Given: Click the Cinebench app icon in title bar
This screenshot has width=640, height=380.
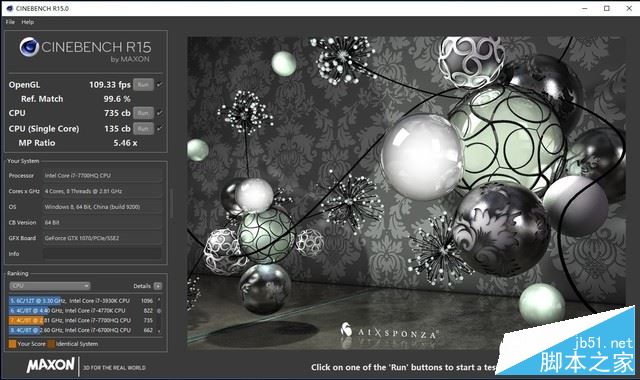Looking at the screenshot, I should click(x=9, y=8).
